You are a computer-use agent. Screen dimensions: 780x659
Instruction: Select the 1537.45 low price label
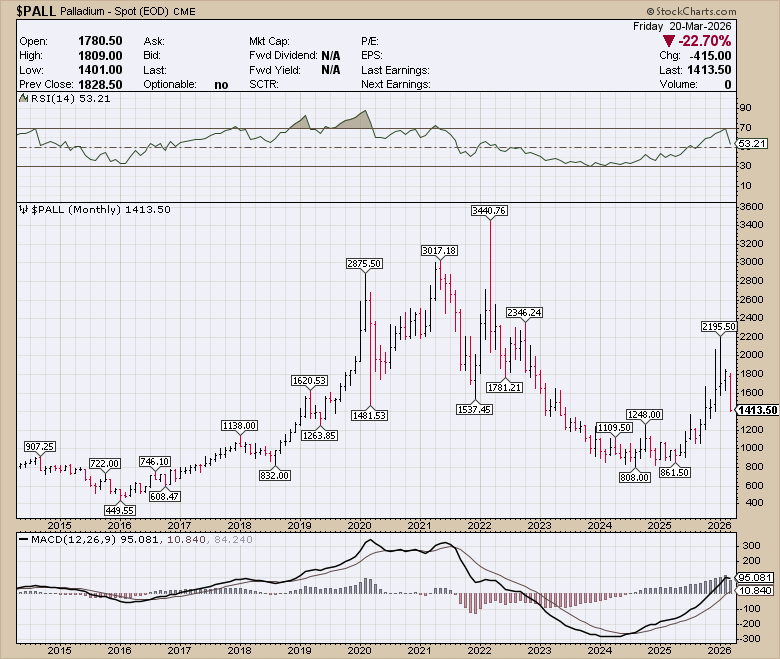(x=475, y=409)
